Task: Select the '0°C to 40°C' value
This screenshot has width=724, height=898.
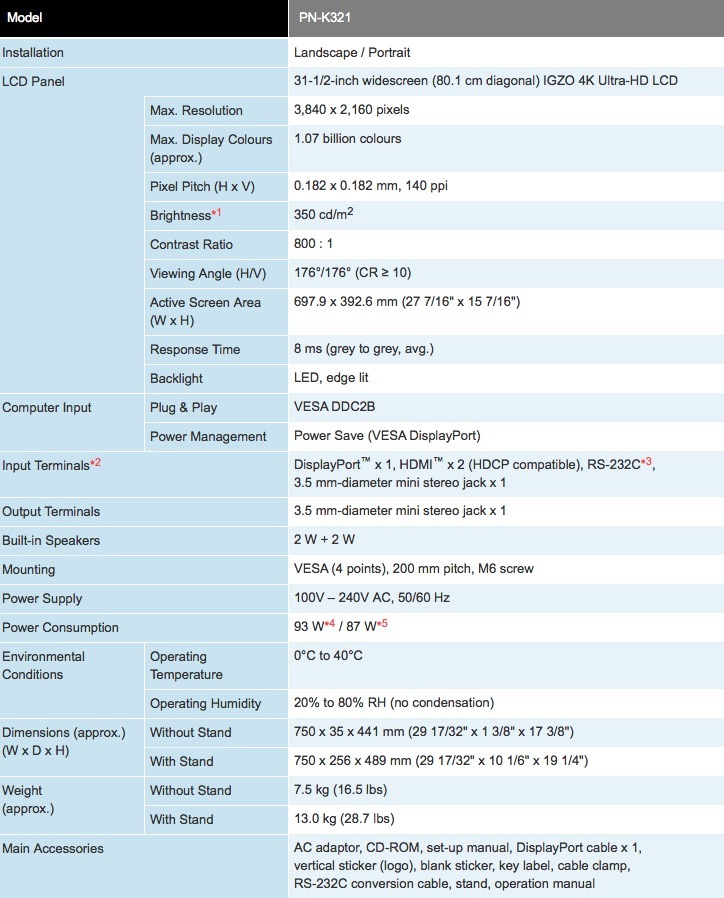Action: tap(328, 655)
